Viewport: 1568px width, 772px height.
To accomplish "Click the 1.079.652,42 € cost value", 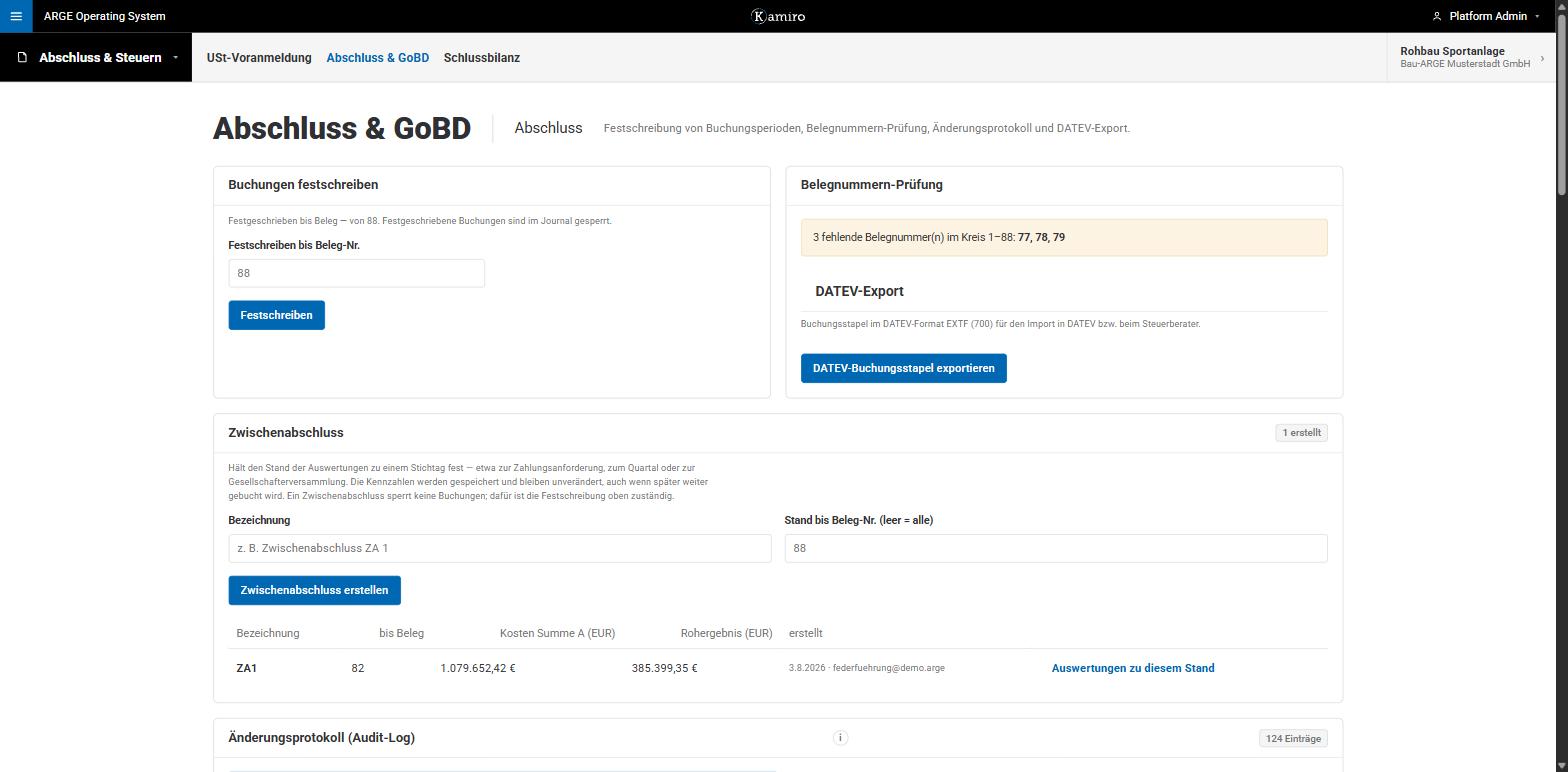I will (x=478, y=668).
